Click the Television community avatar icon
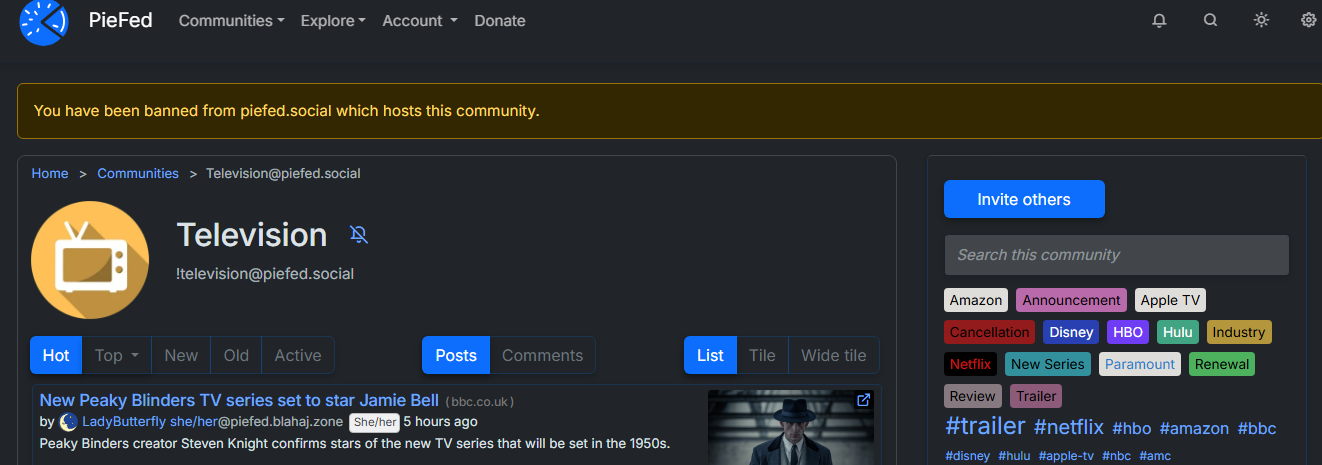 click(x=90, y=260)
